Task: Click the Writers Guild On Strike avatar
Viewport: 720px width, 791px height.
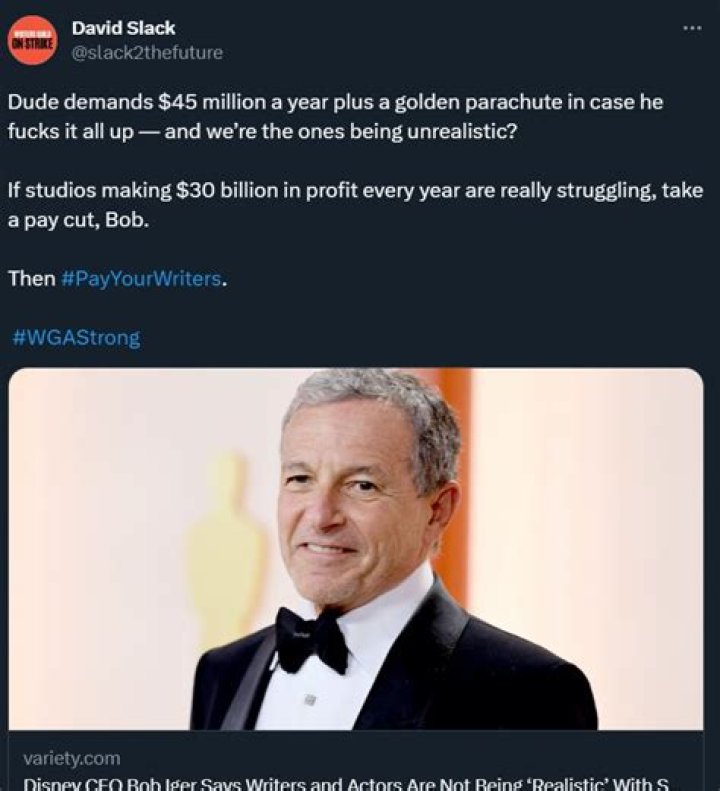Action: pyautogui.click(x=32, y=41)
